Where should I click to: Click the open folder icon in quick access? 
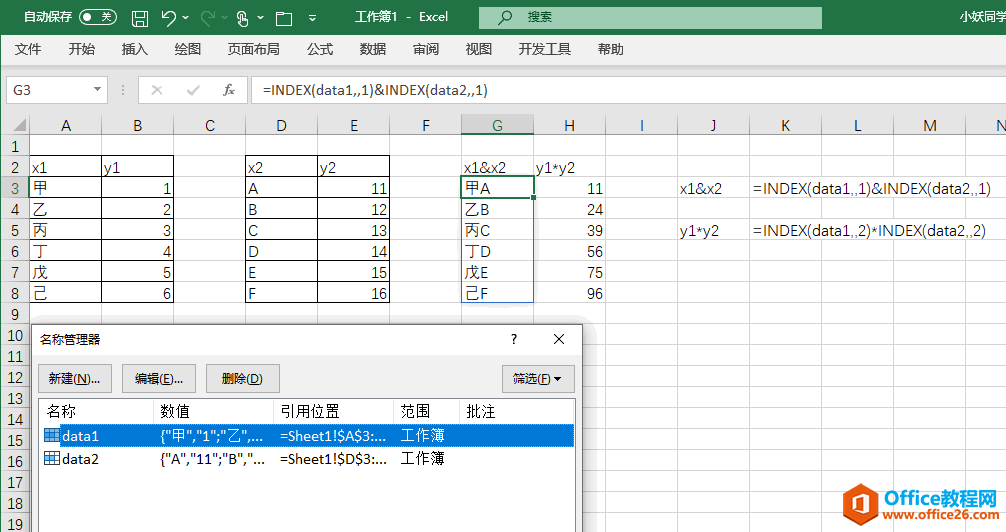tap(284, 18)
